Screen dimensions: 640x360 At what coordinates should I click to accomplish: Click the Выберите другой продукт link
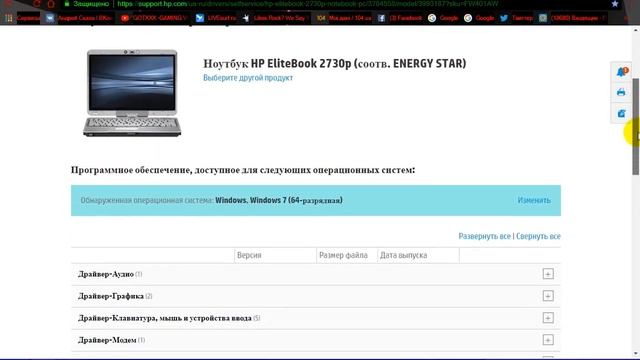pyautogui.click(x=248, y=78)
